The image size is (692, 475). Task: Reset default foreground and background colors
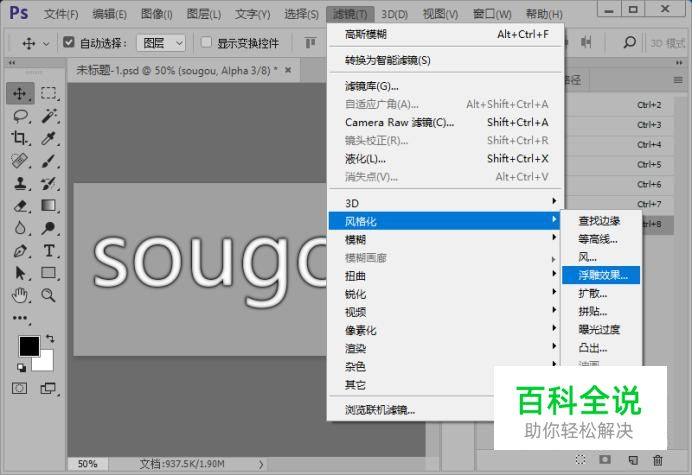click(21, 367)
